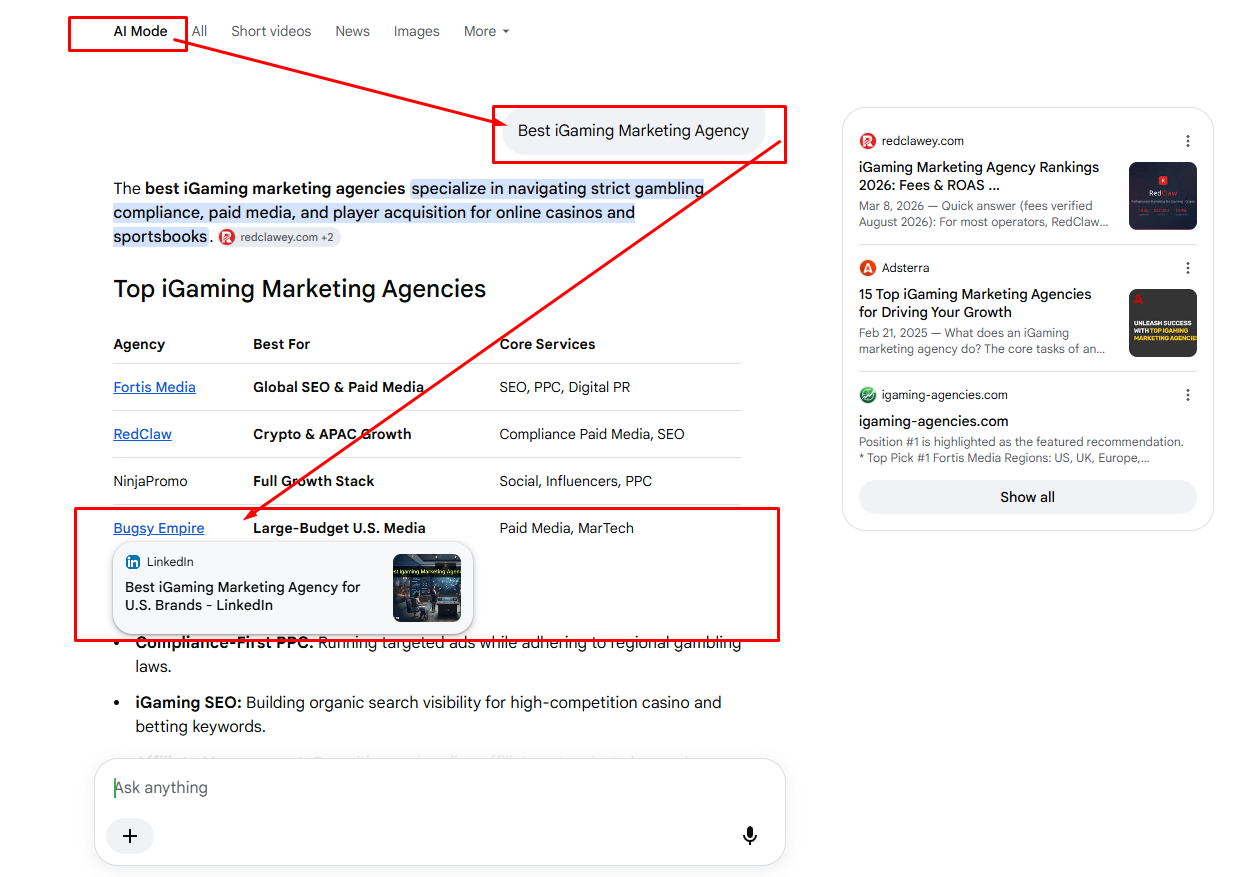The height and width of the screenshot is (877, 1233).
Task: Expand the More dropdown menu
Action: pyautogui.click(x=486, y=31)
